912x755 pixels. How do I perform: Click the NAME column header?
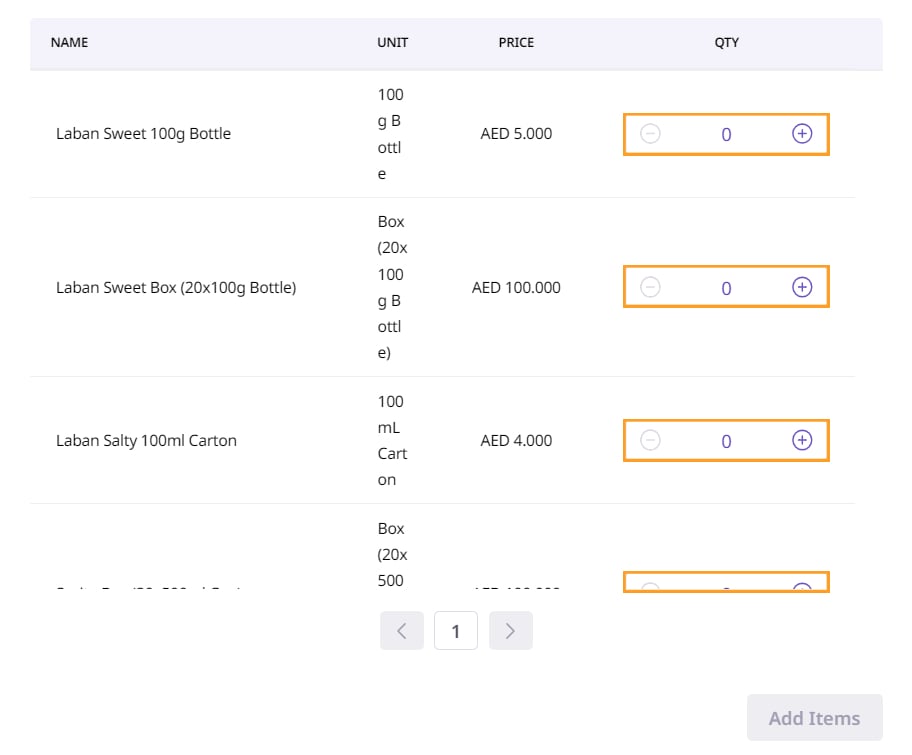pyautogui.click(x=70, y=43)
